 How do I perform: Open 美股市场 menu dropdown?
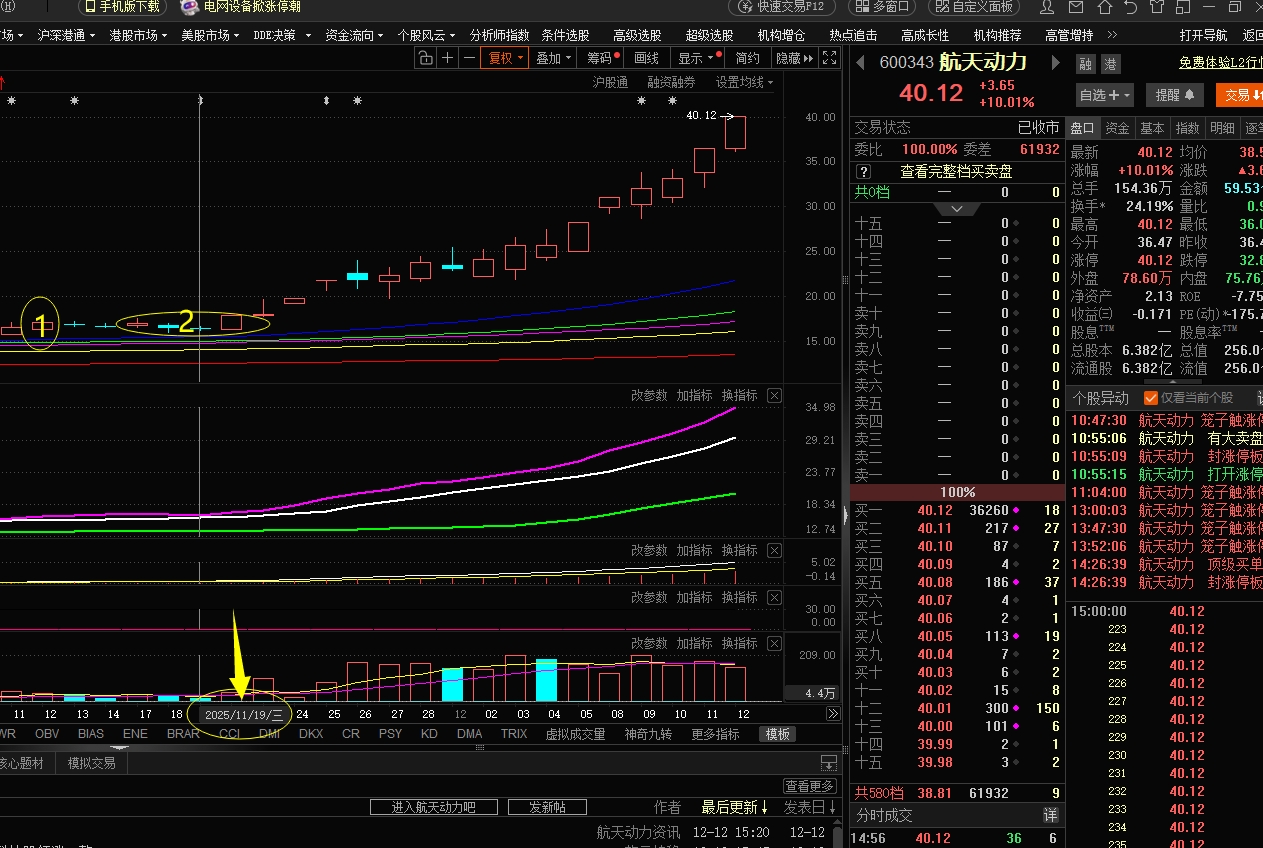pyautogui.click(x=210, y=35)
